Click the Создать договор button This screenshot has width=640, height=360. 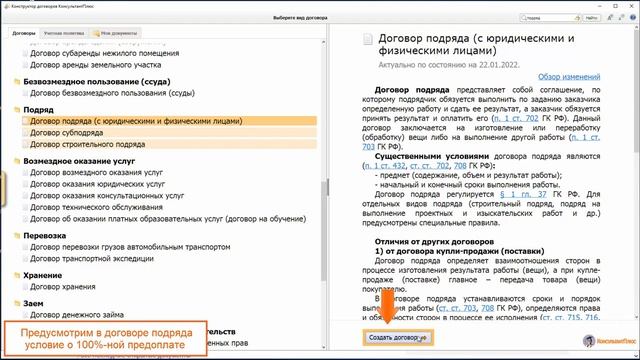[x=398, y=338]
